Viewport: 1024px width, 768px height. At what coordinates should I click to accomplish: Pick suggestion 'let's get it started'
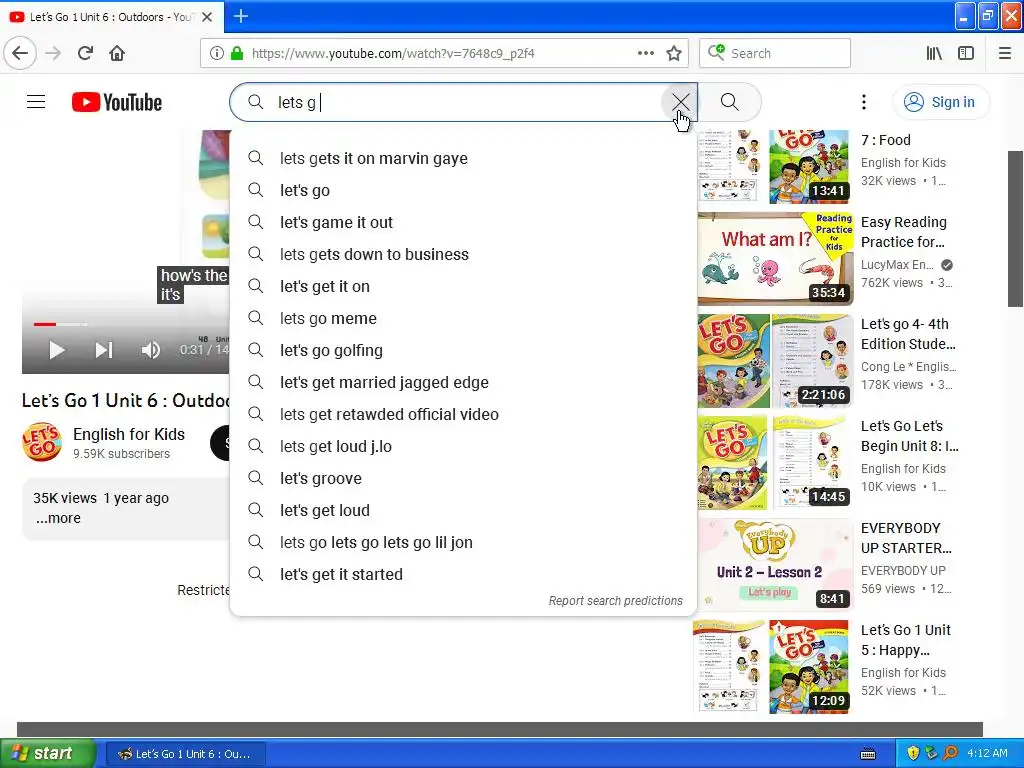[x=463, y=574]
